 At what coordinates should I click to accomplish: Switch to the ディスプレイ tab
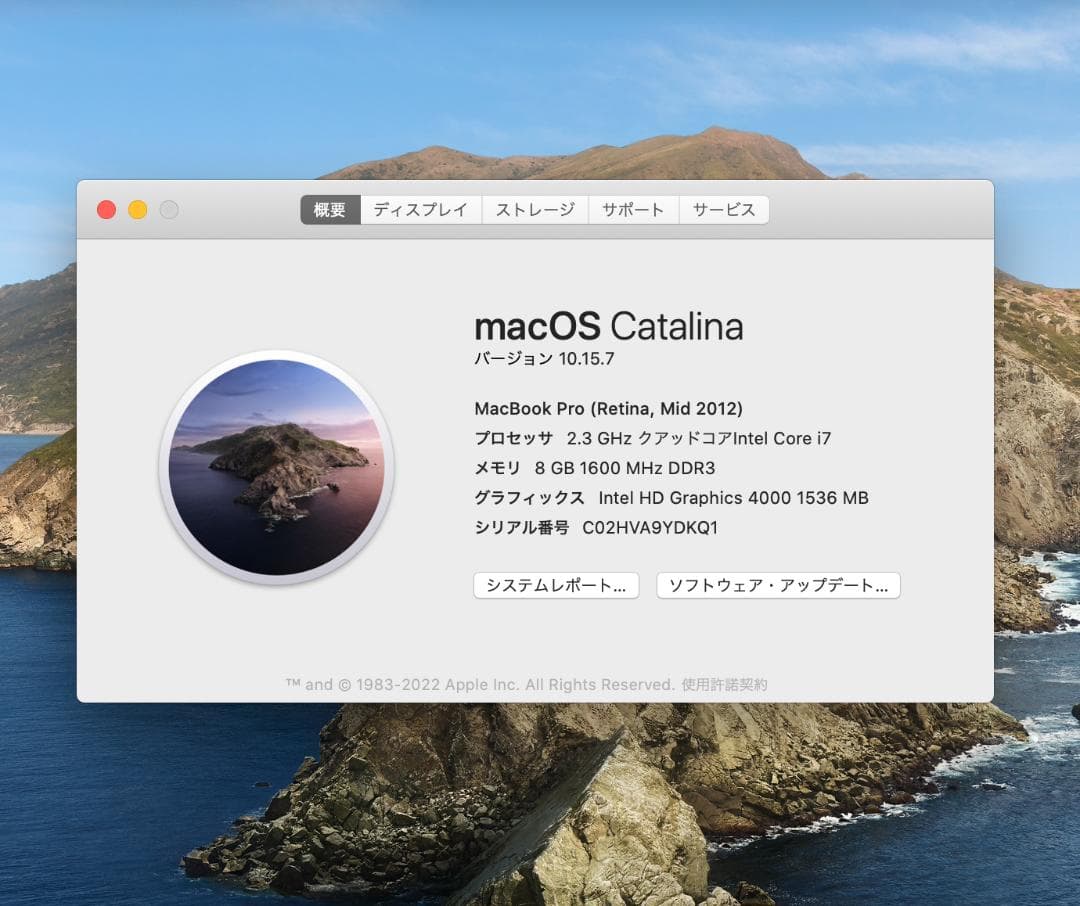(420, 209)
